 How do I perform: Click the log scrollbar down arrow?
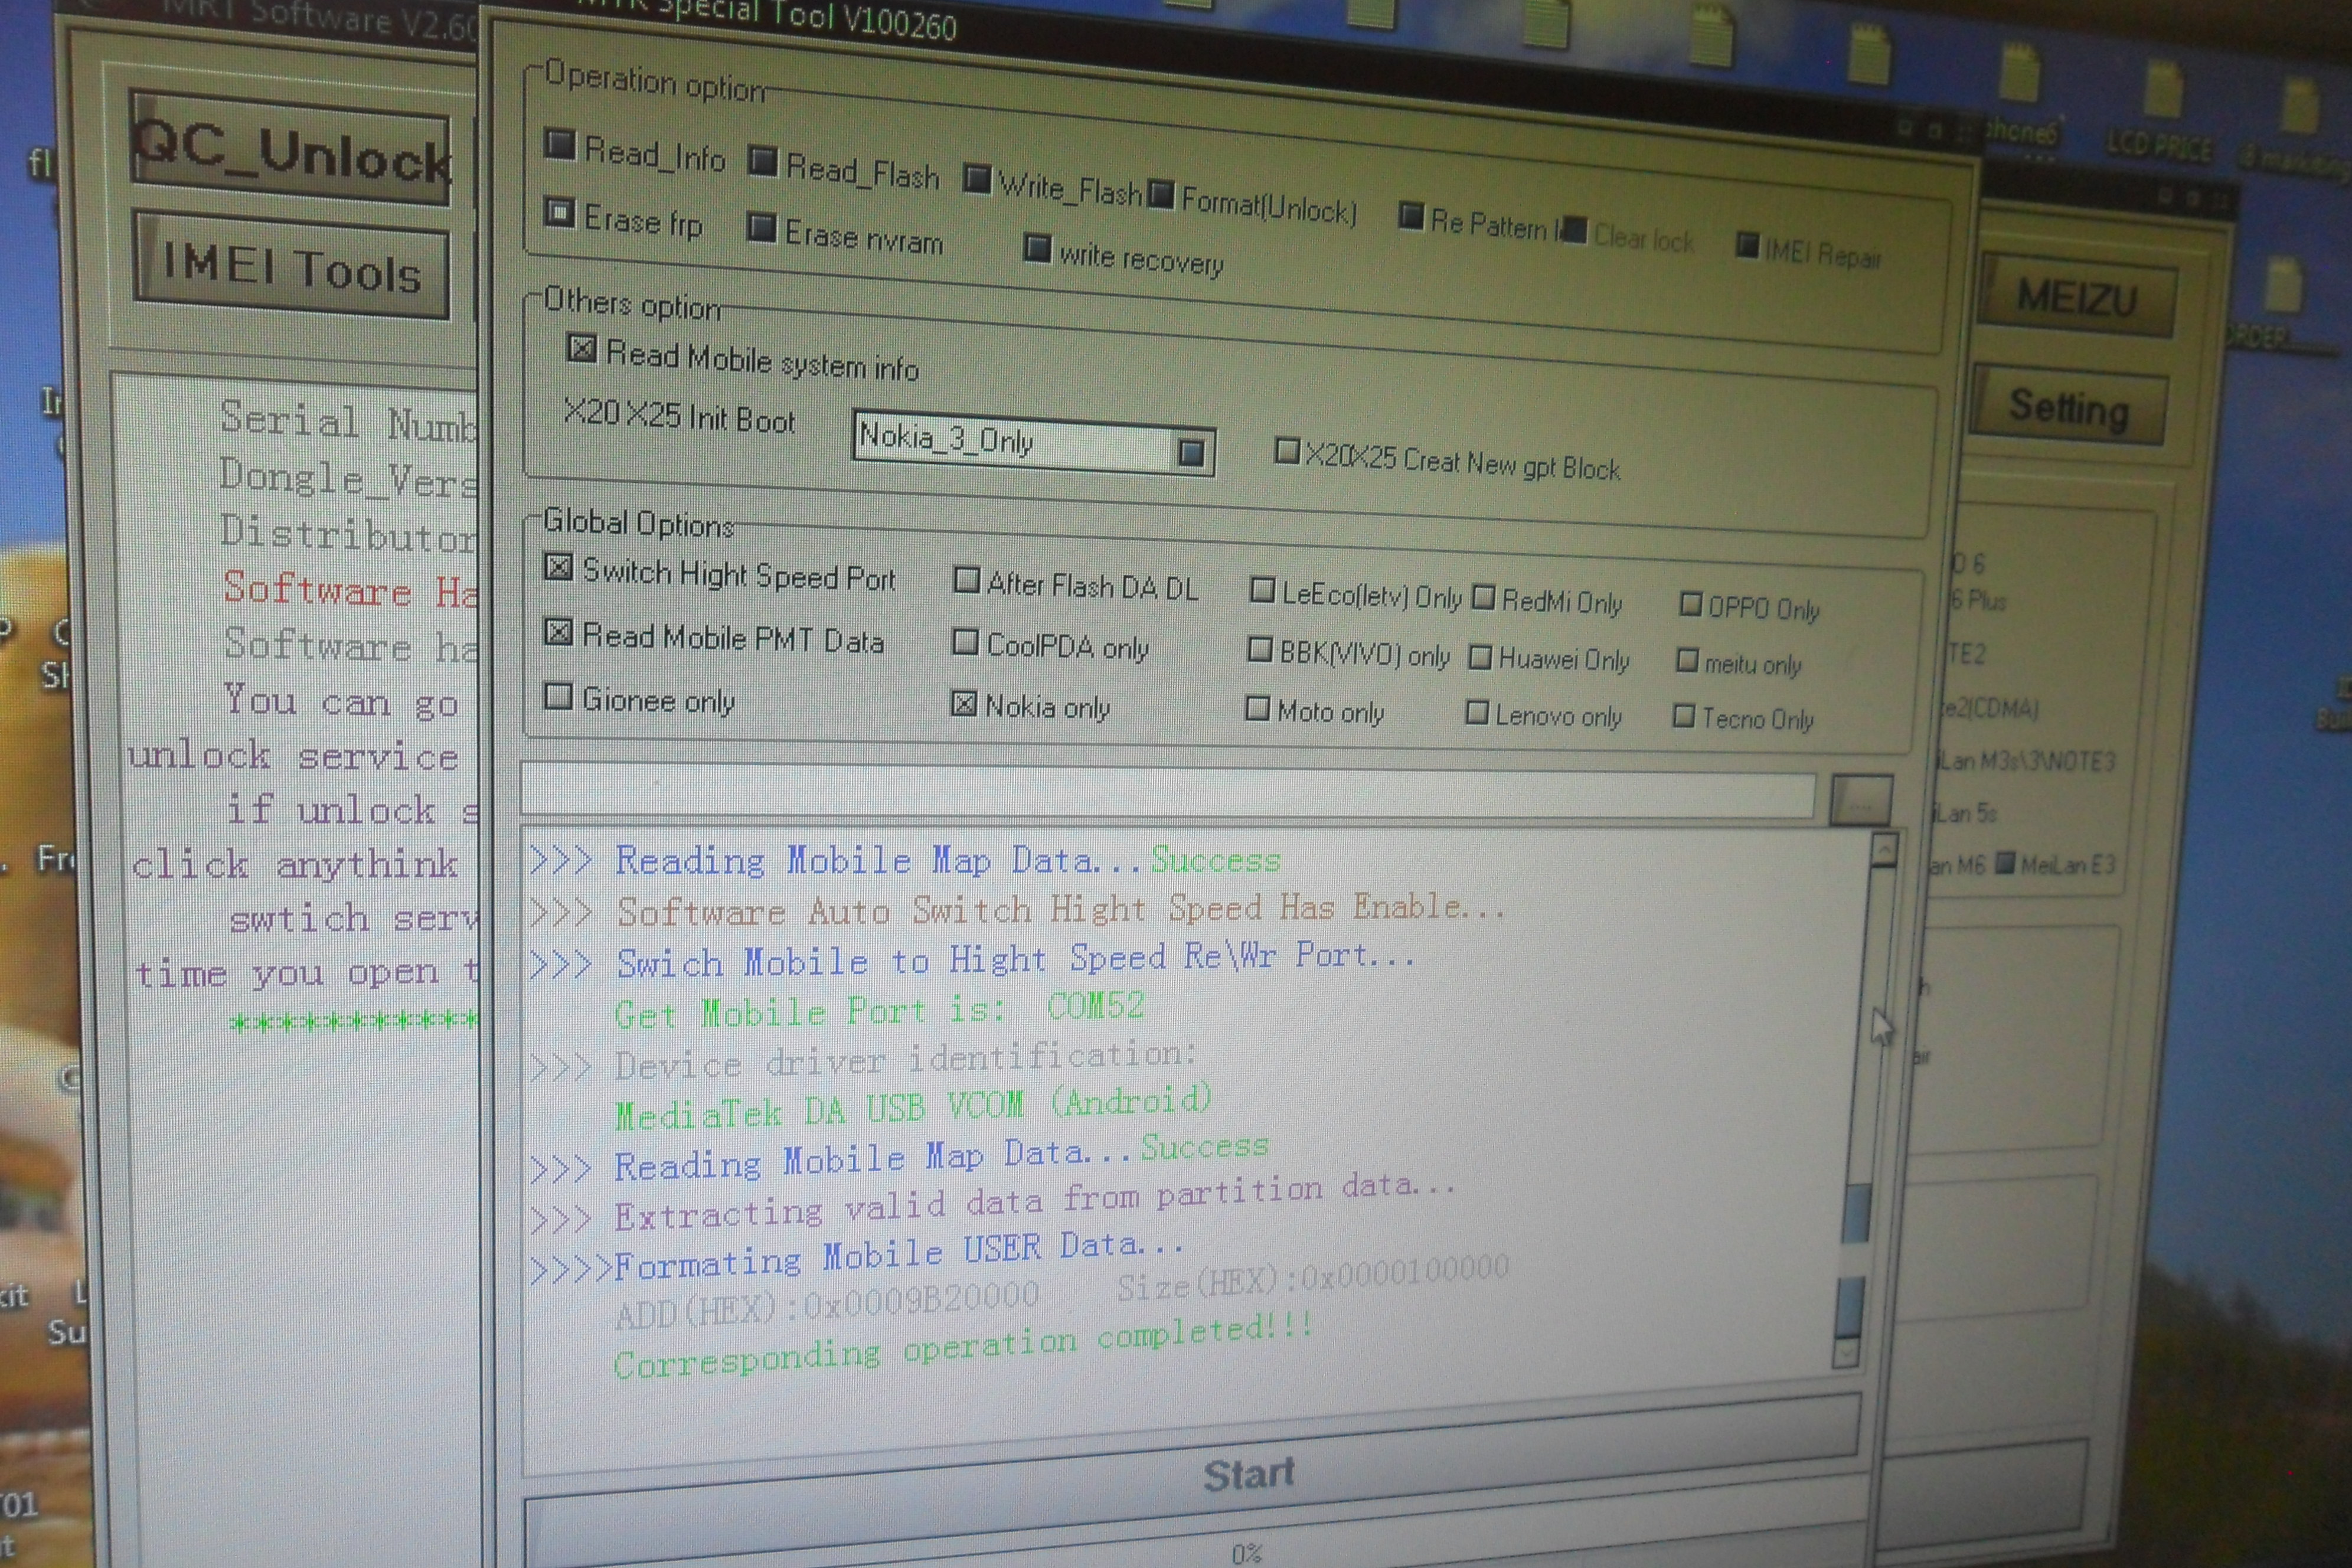pyautogui.click(x=1846, y=1352)
